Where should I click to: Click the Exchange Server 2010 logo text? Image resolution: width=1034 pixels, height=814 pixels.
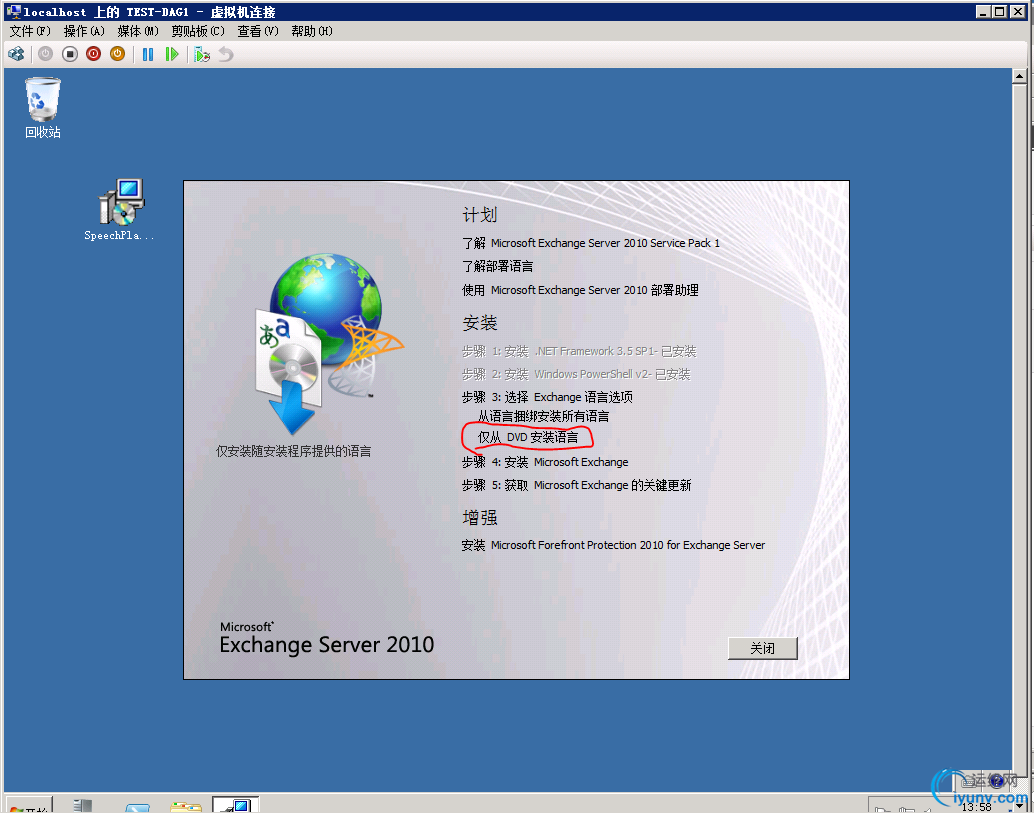326,639
